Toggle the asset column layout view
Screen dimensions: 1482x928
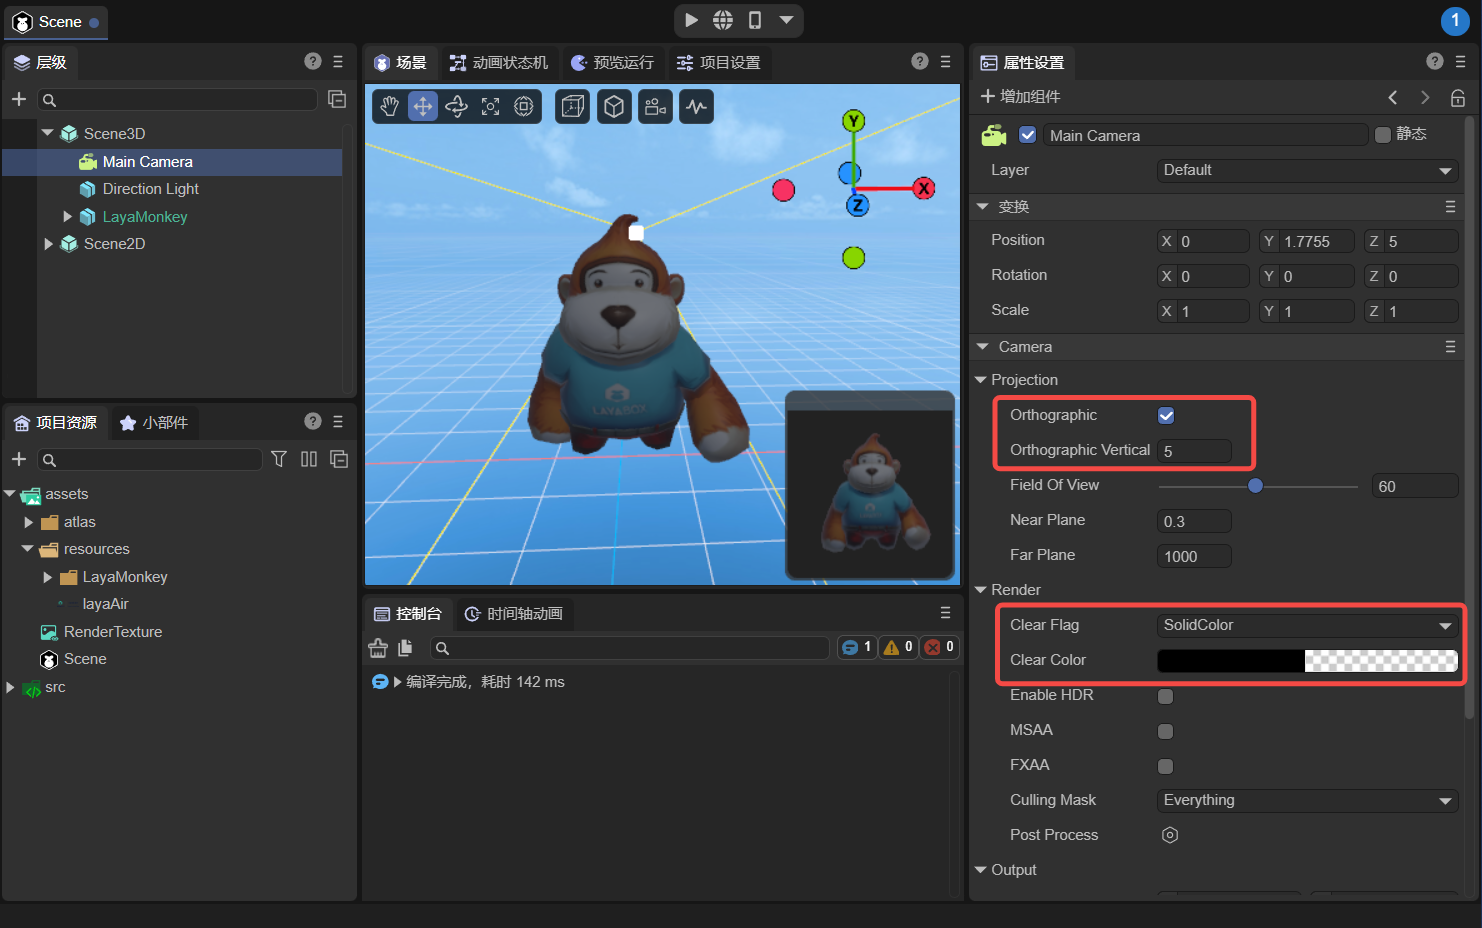click(309, 459)
